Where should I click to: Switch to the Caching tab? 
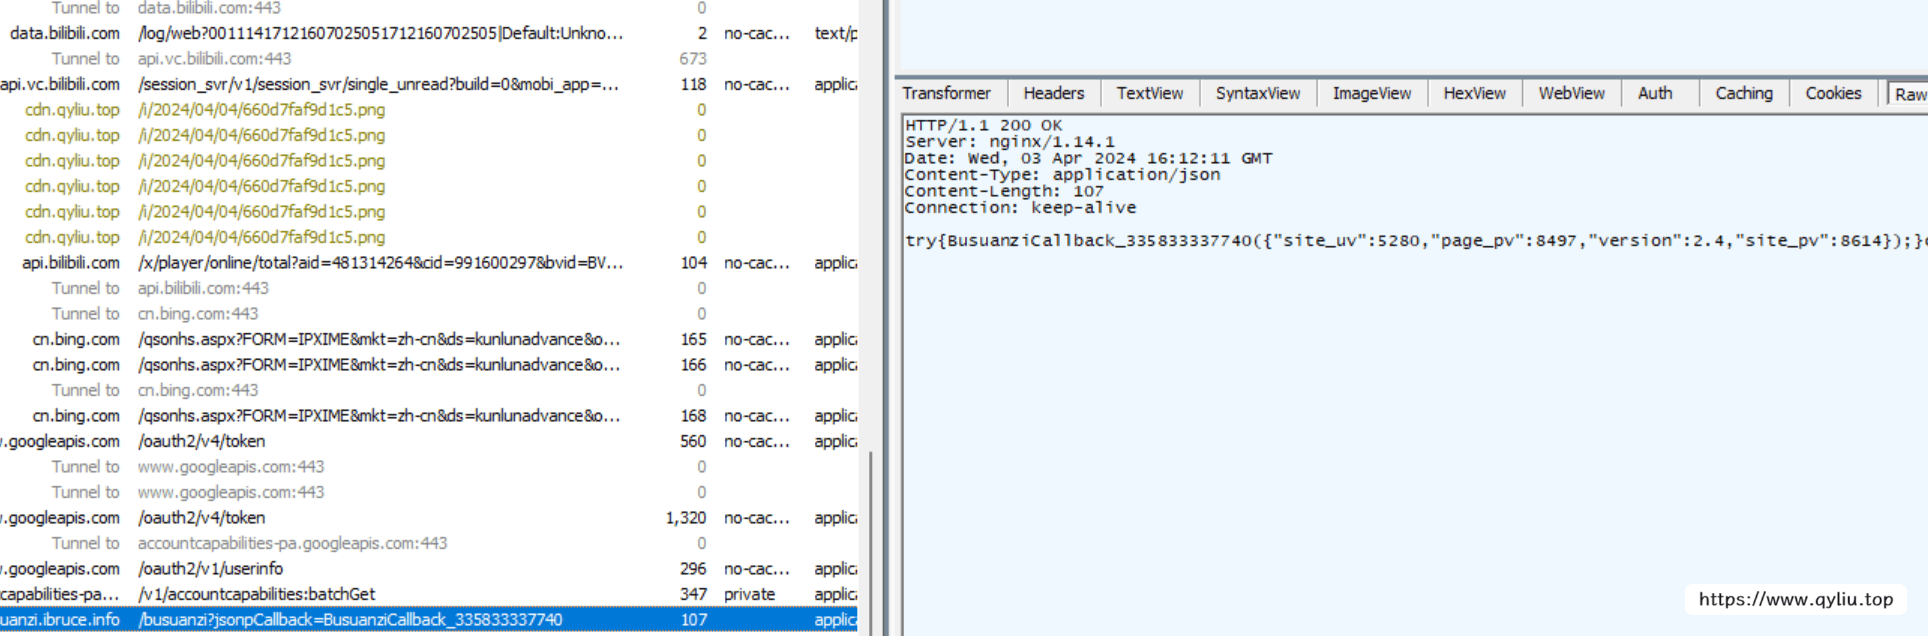(x=1743, y=93)
